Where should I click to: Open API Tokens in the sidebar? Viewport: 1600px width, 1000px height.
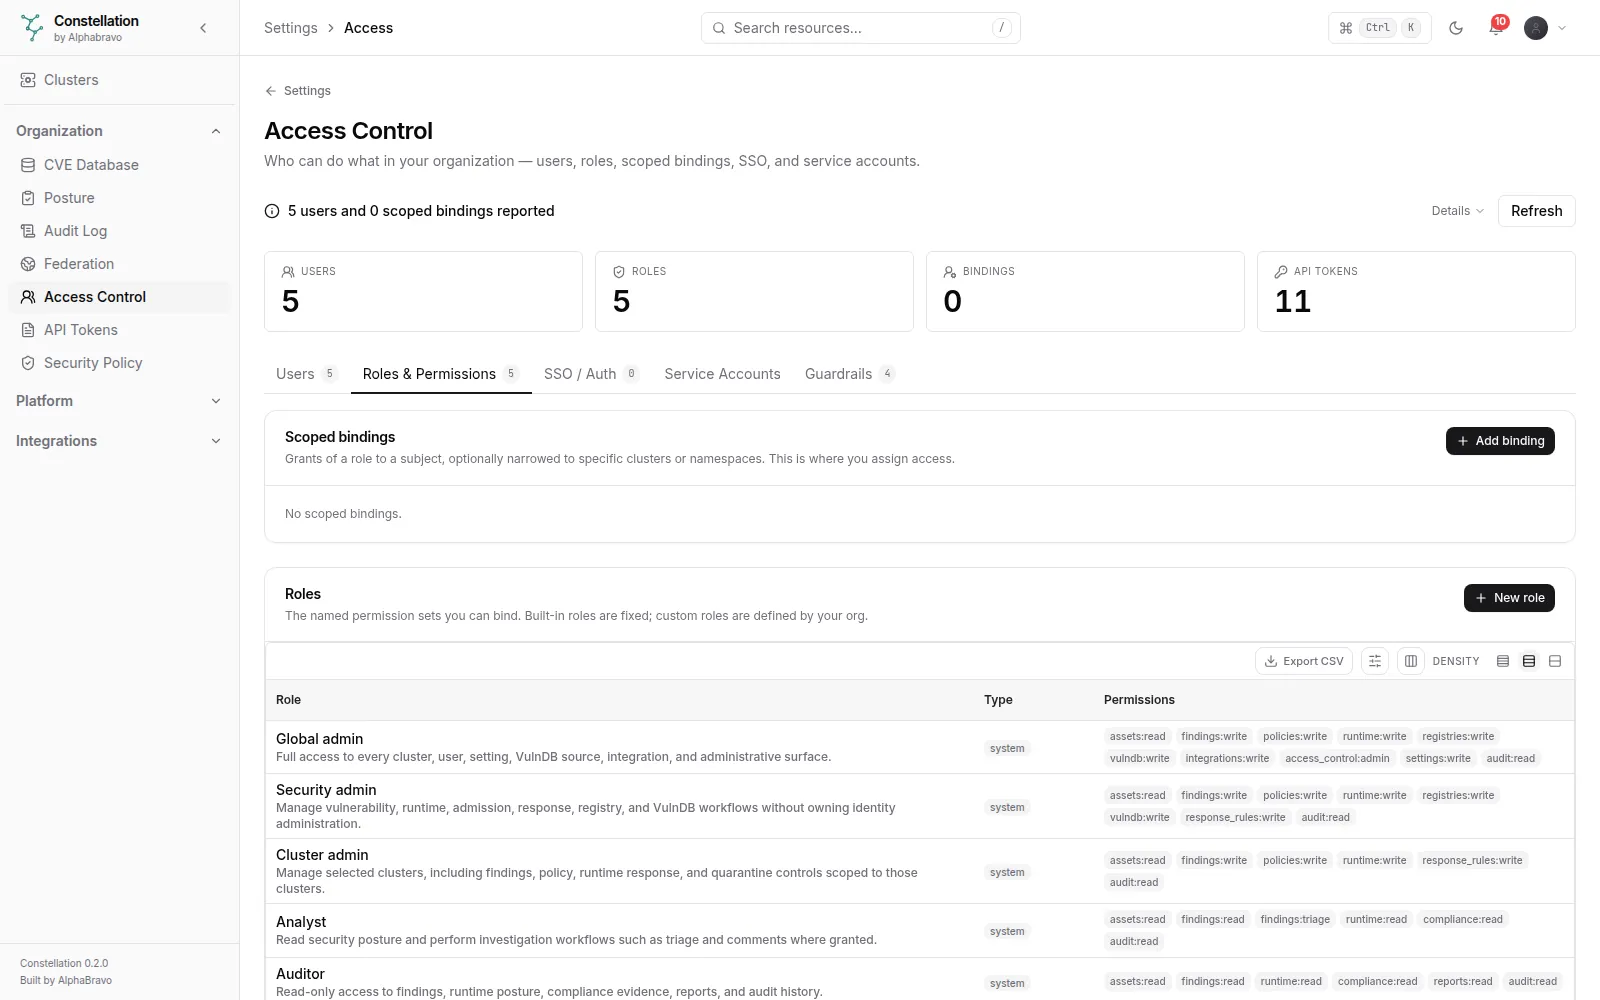(119, 330)
